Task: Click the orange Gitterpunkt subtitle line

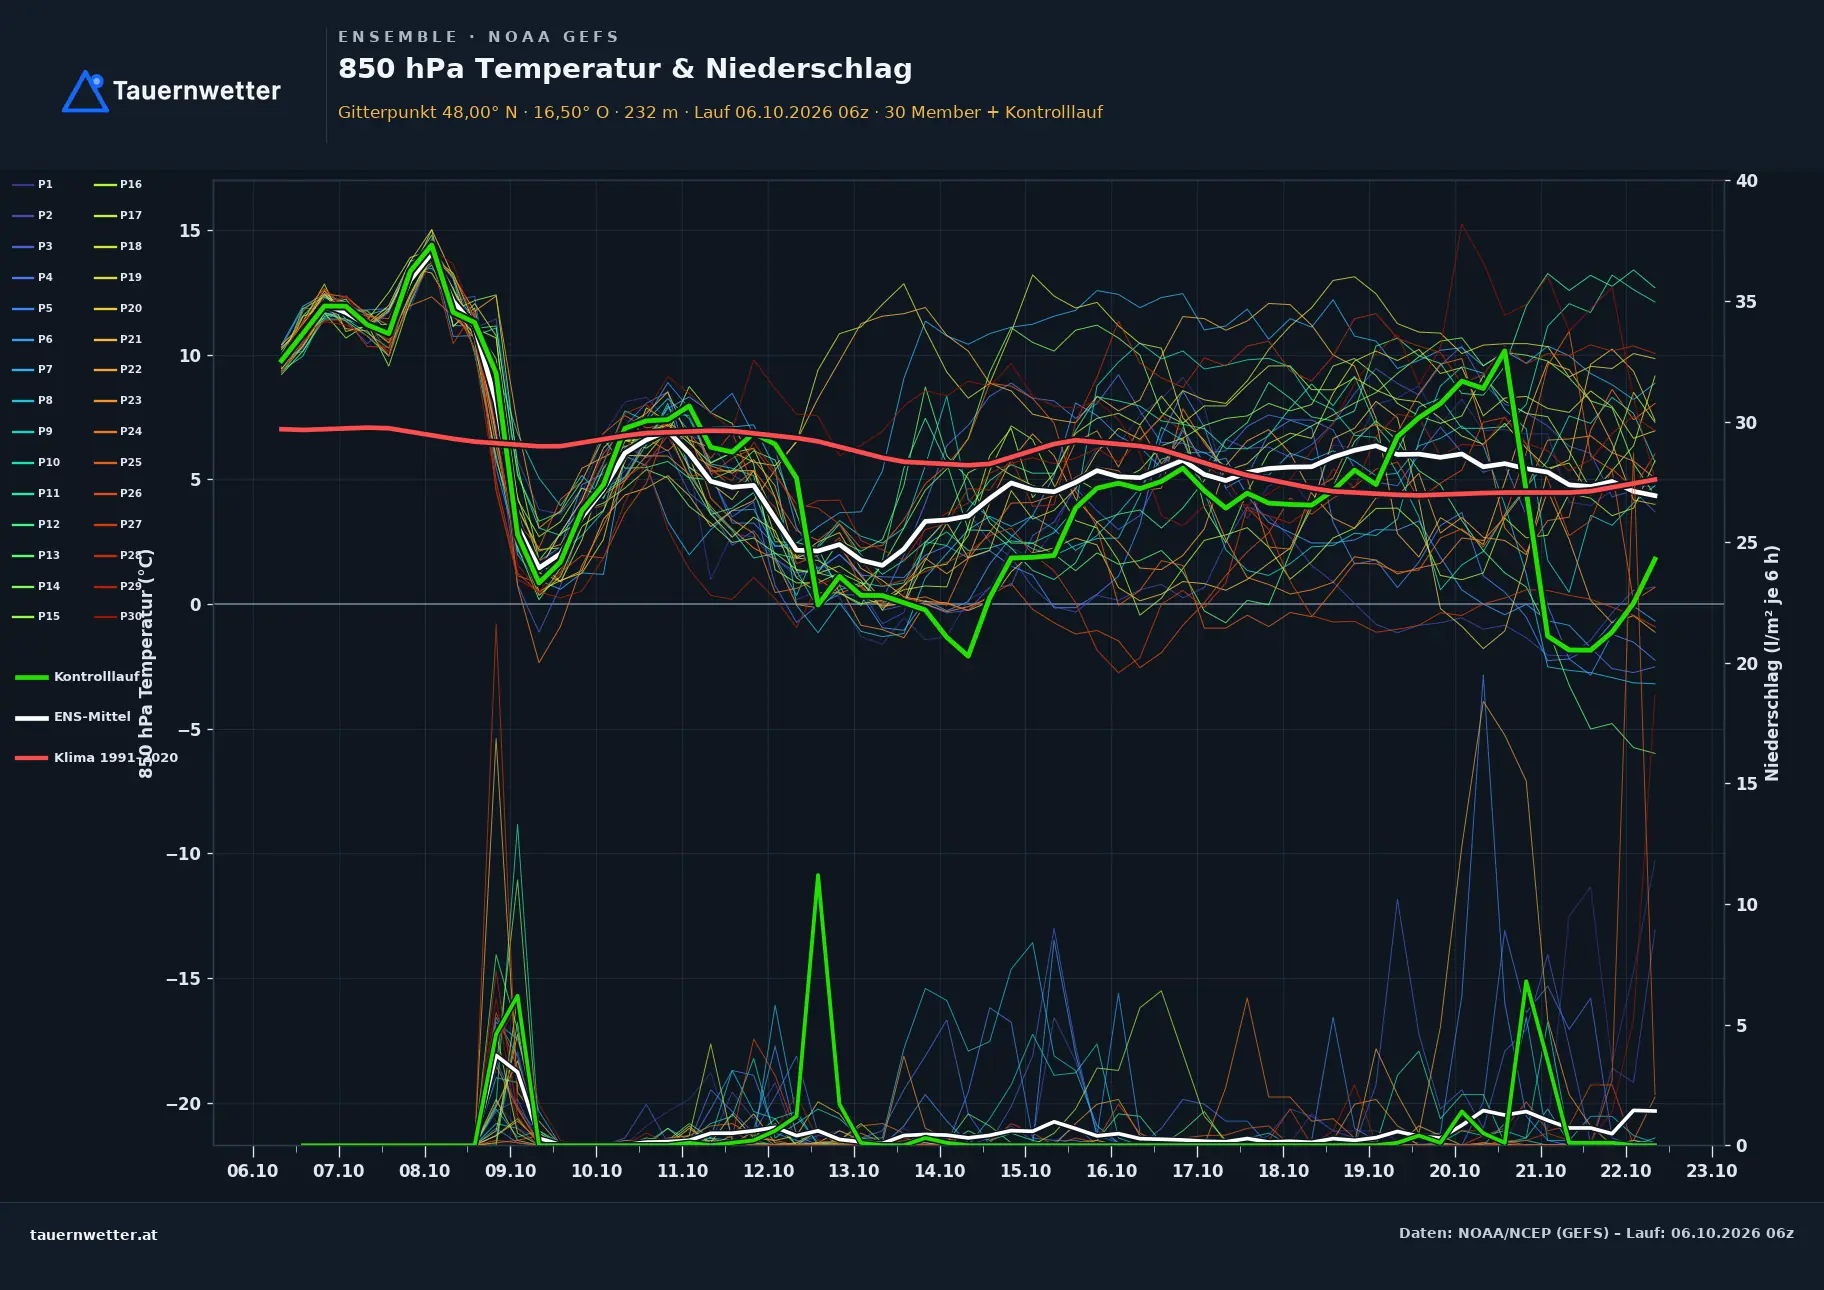Action: point(720,112)
